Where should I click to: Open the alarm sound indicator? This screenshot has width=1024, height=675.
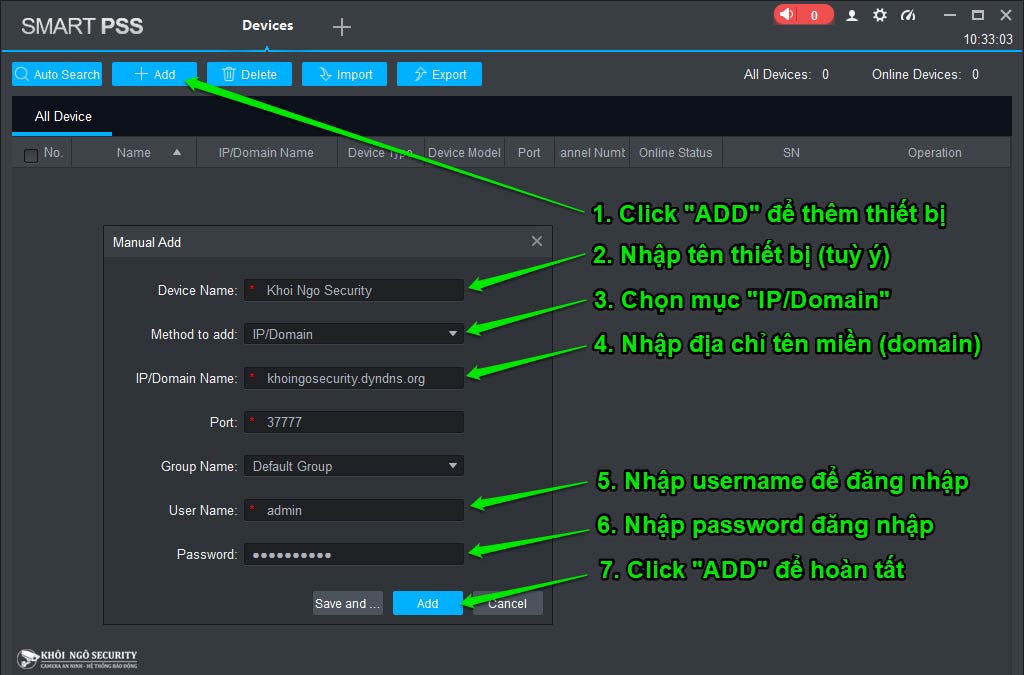coord(803,14)
